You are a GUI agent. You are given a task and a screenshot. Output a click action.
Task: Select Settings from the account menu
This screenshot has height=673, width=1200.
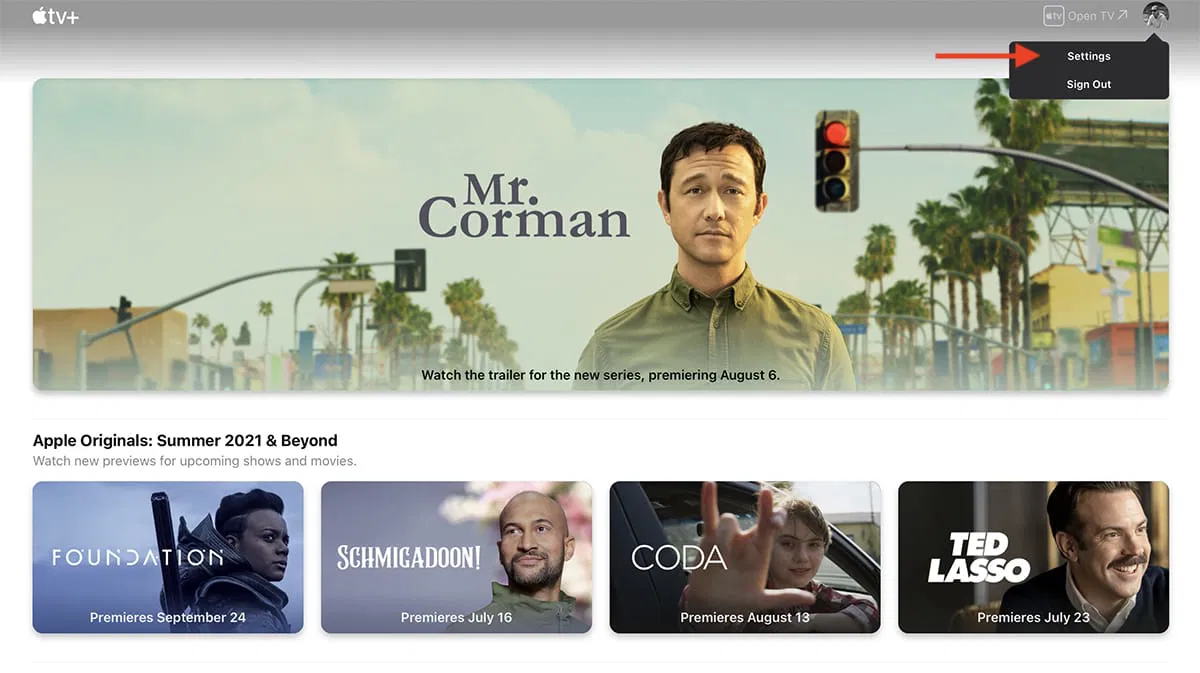tap(1088, 56)
